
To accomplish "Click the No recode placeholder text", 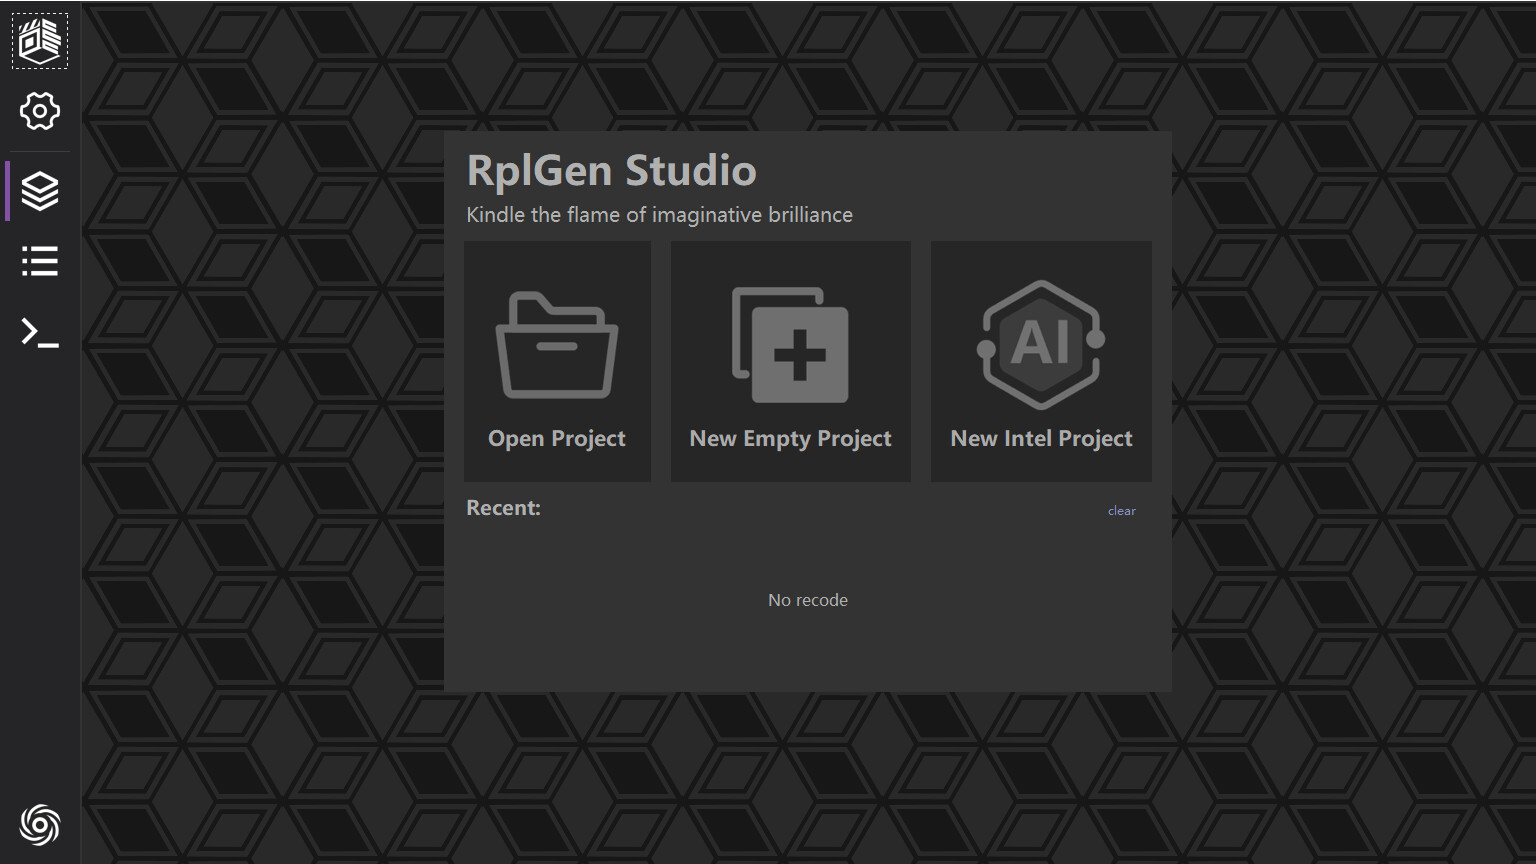I will (807, 600).
